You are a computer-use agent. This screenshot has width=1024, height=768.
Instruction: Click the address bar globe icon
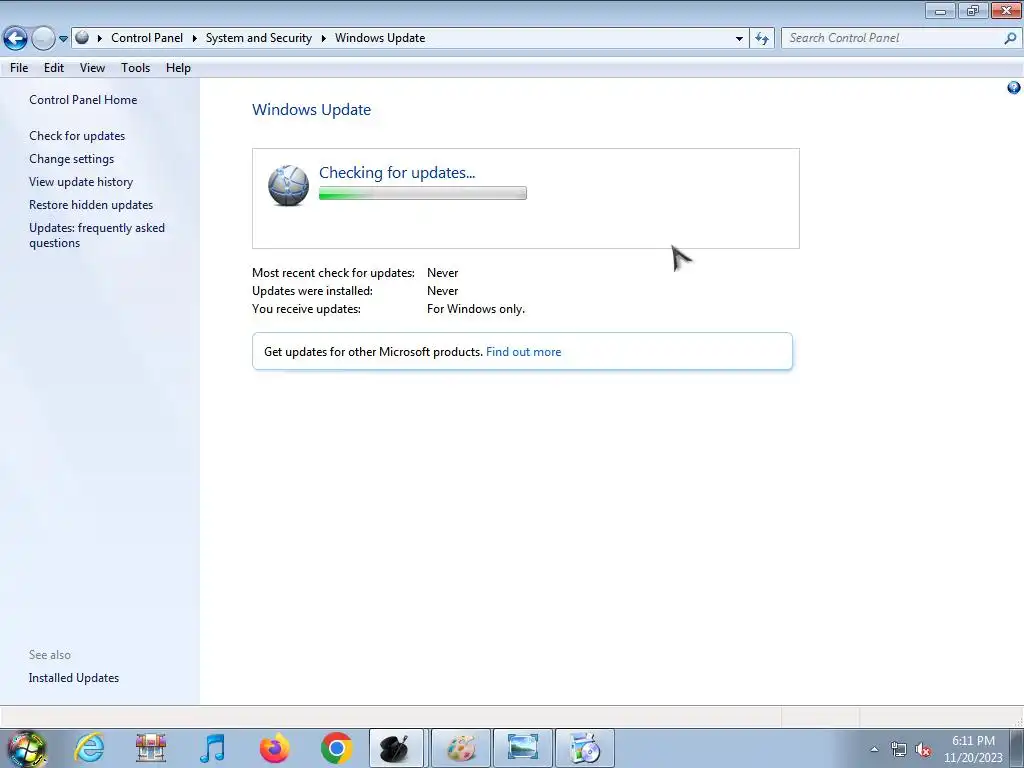(x=82, y=38)
